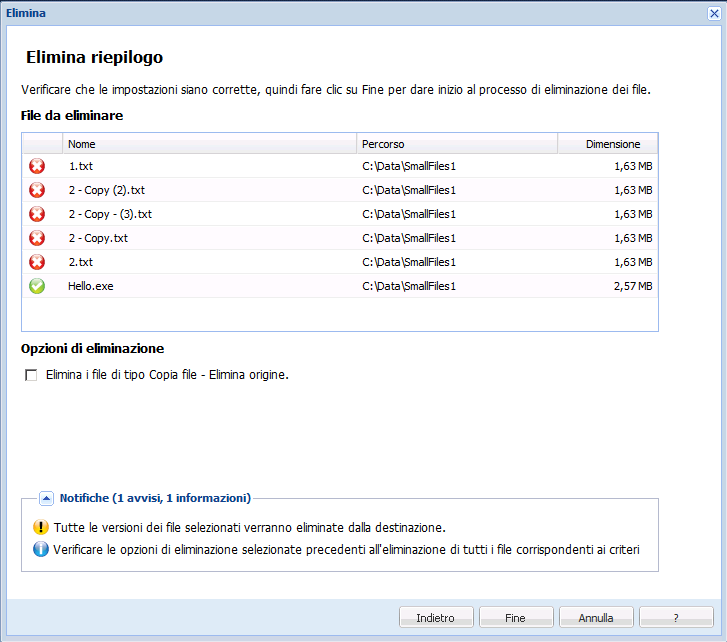727x642 pixels.
Task: Sort file list by Nome column
Action: 208,144
